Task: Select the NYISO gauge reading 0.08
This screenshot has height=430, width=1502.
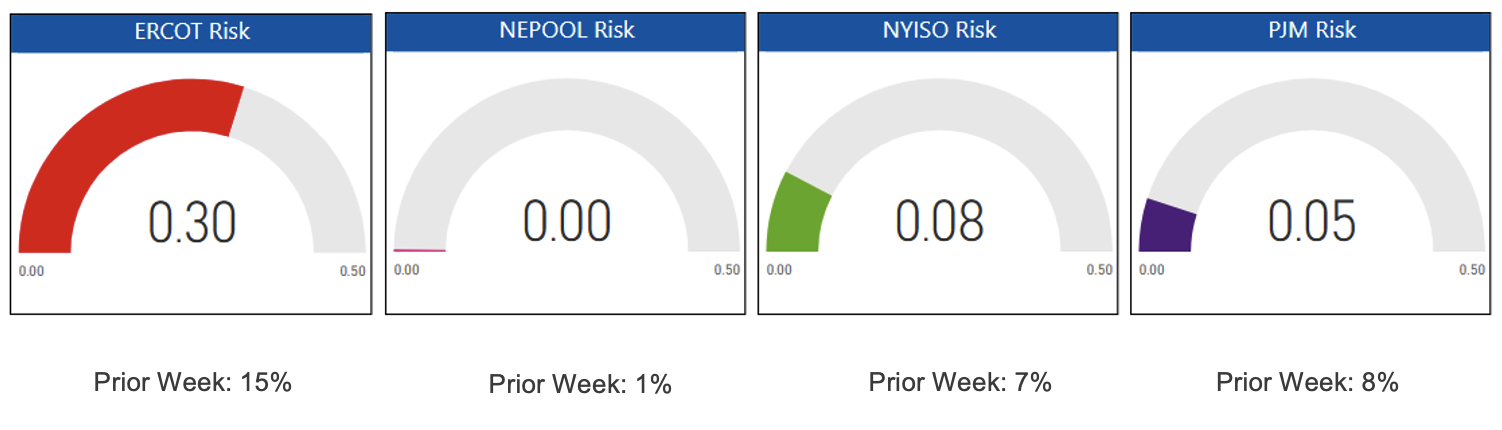Action: (x=939, y=221)
